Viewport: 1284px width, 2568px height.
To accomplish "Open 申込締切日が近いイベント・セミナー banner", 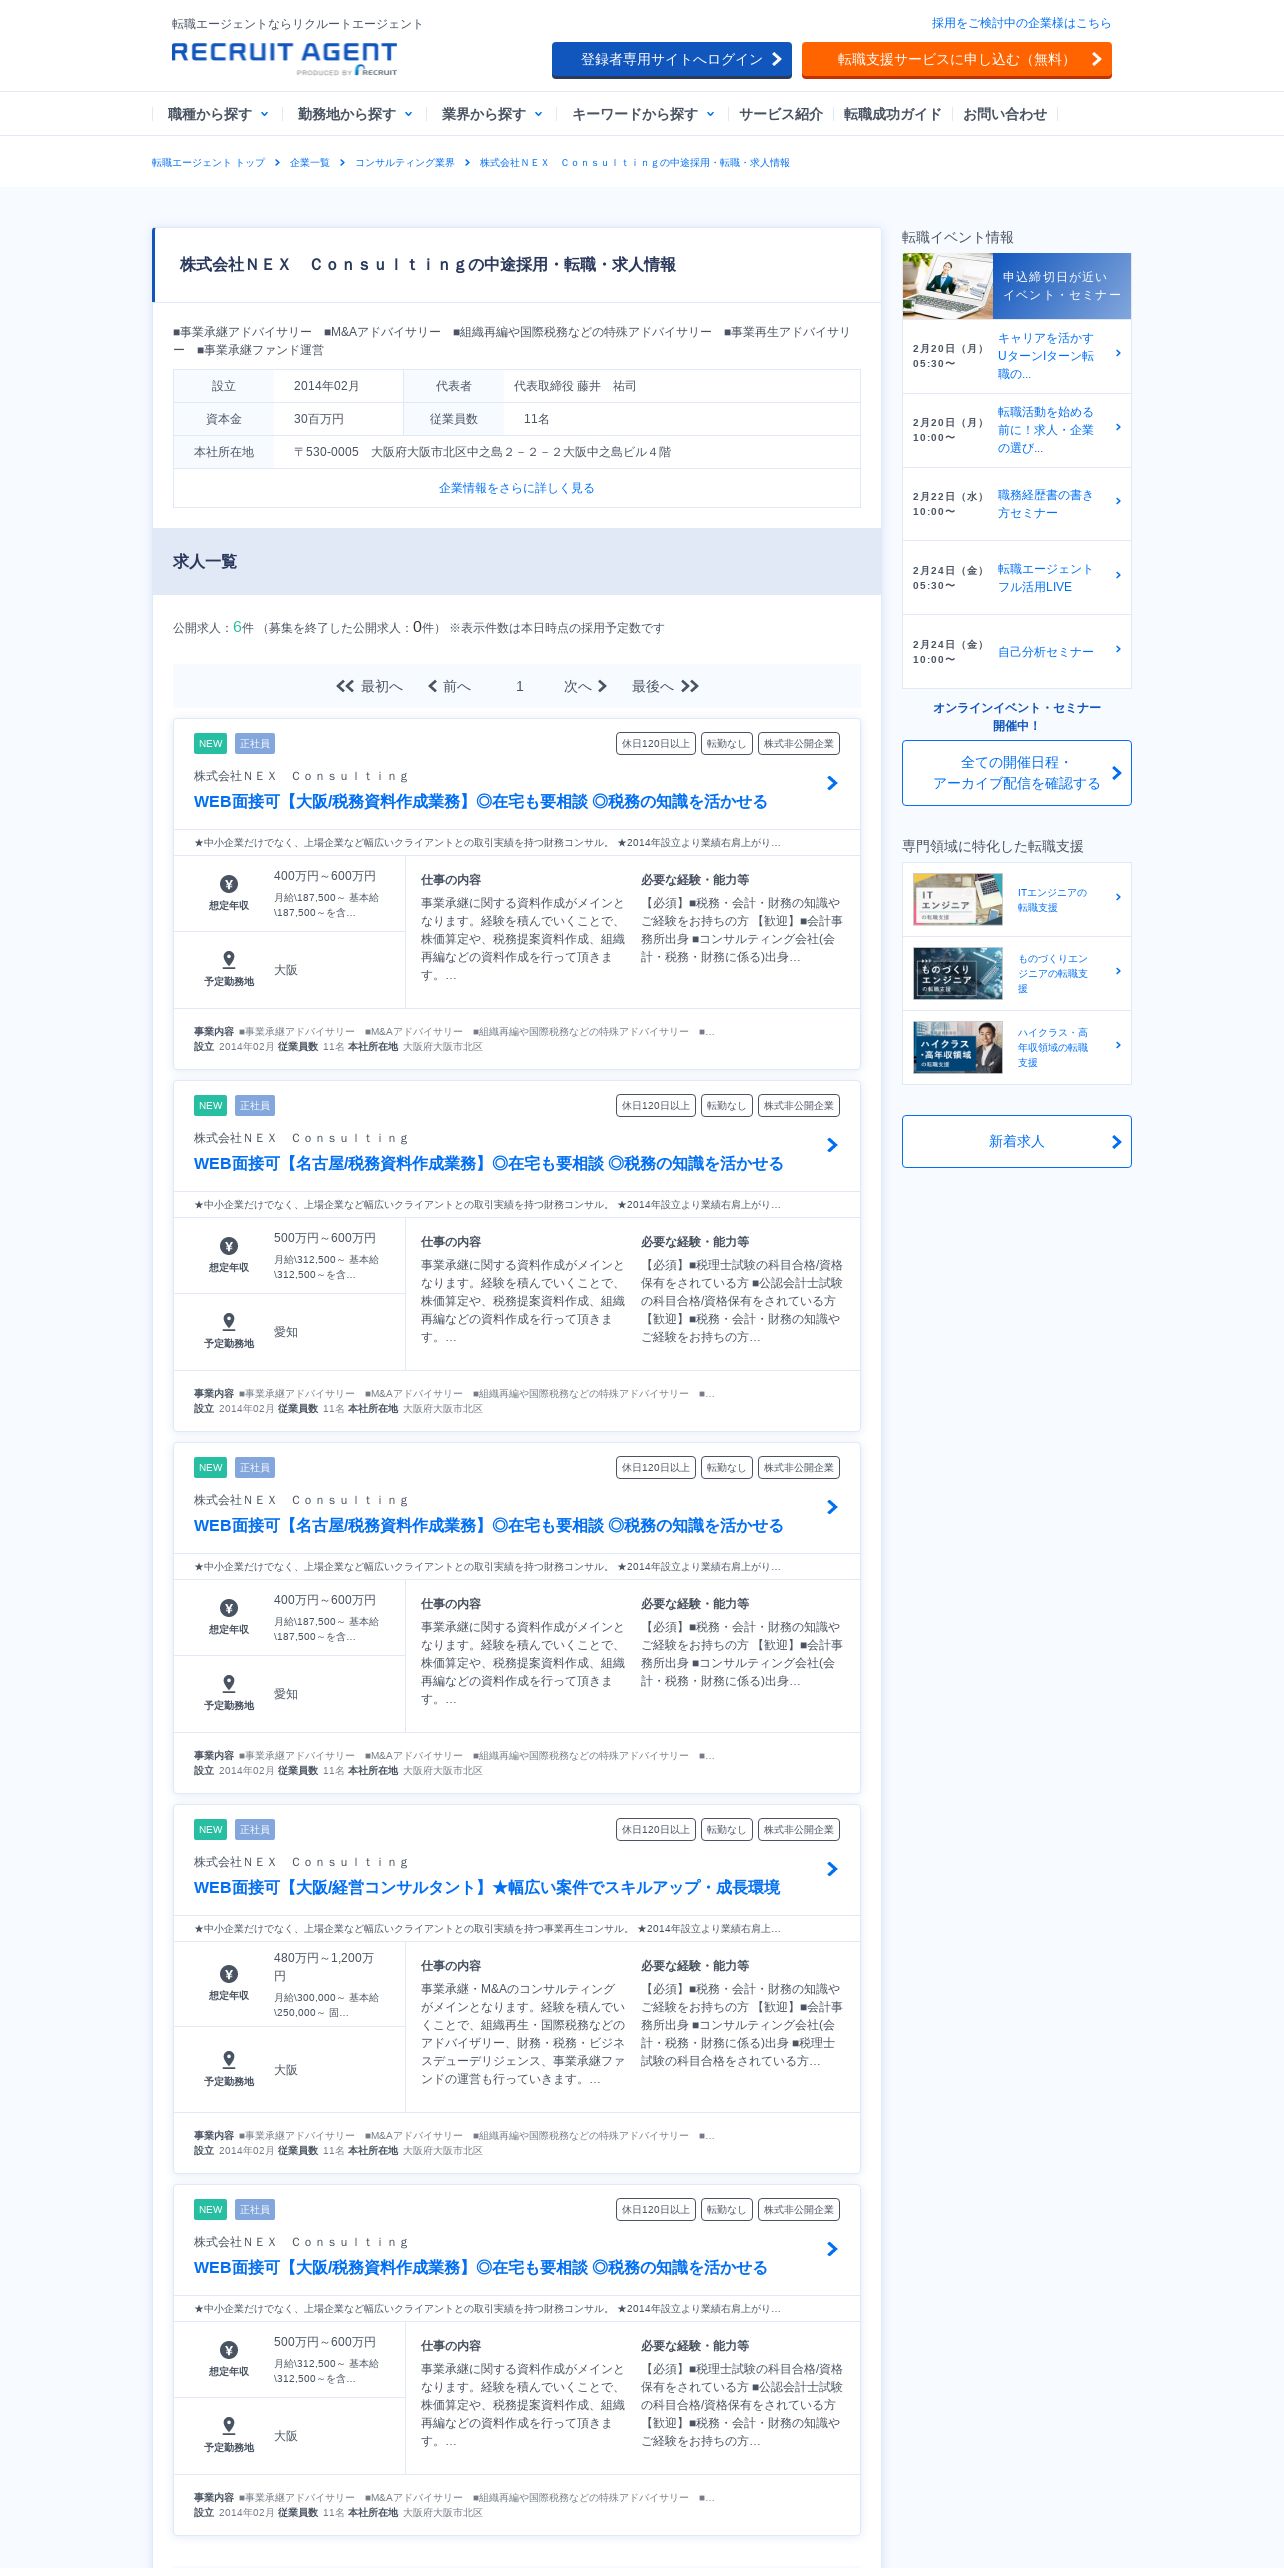I will 1017,286.
